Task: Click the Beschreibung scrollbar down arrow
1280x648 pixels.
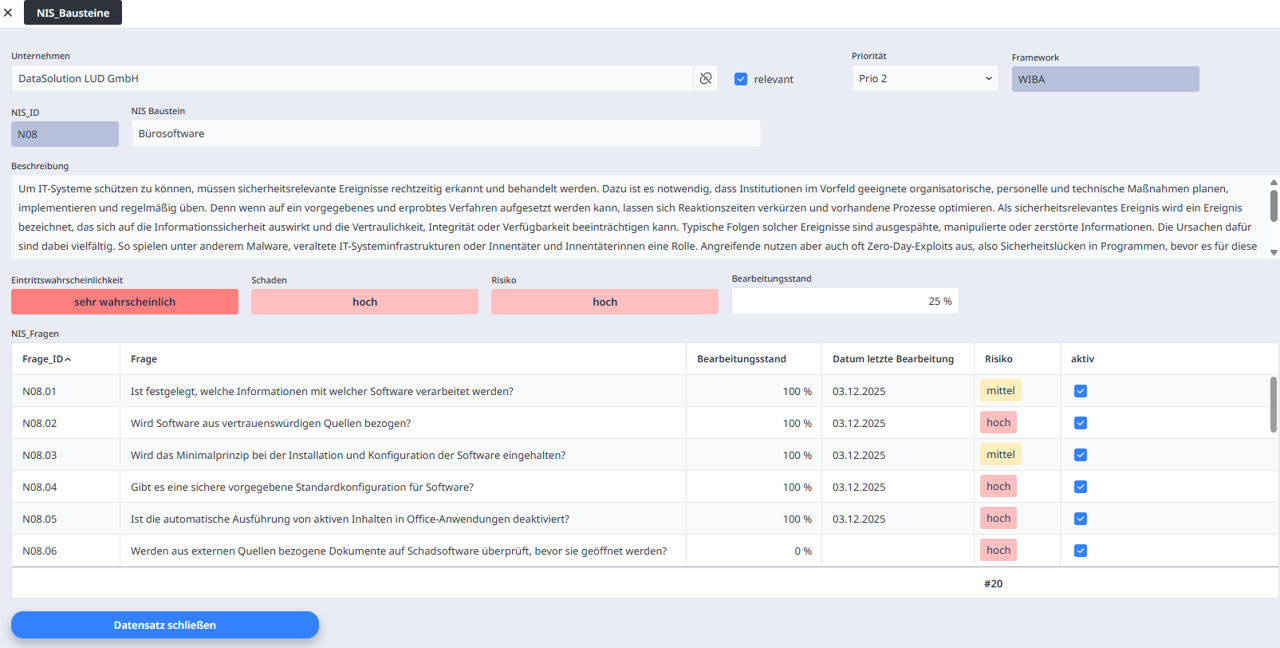Action: (1274, 252)
